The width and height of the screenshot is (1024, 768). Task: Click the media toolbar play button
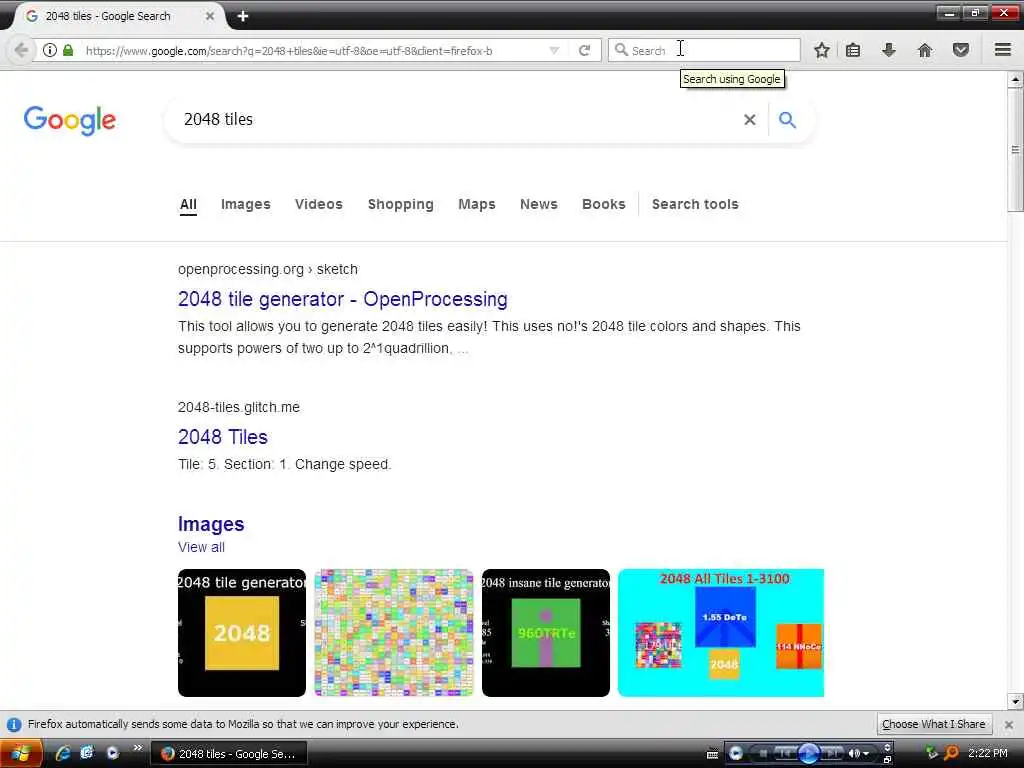808,754
